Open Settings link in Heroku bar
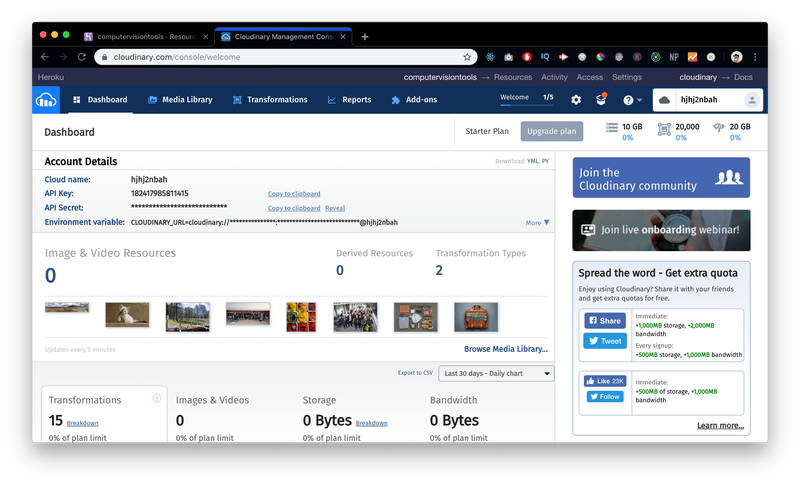The image size is (800, 485). 627,78
